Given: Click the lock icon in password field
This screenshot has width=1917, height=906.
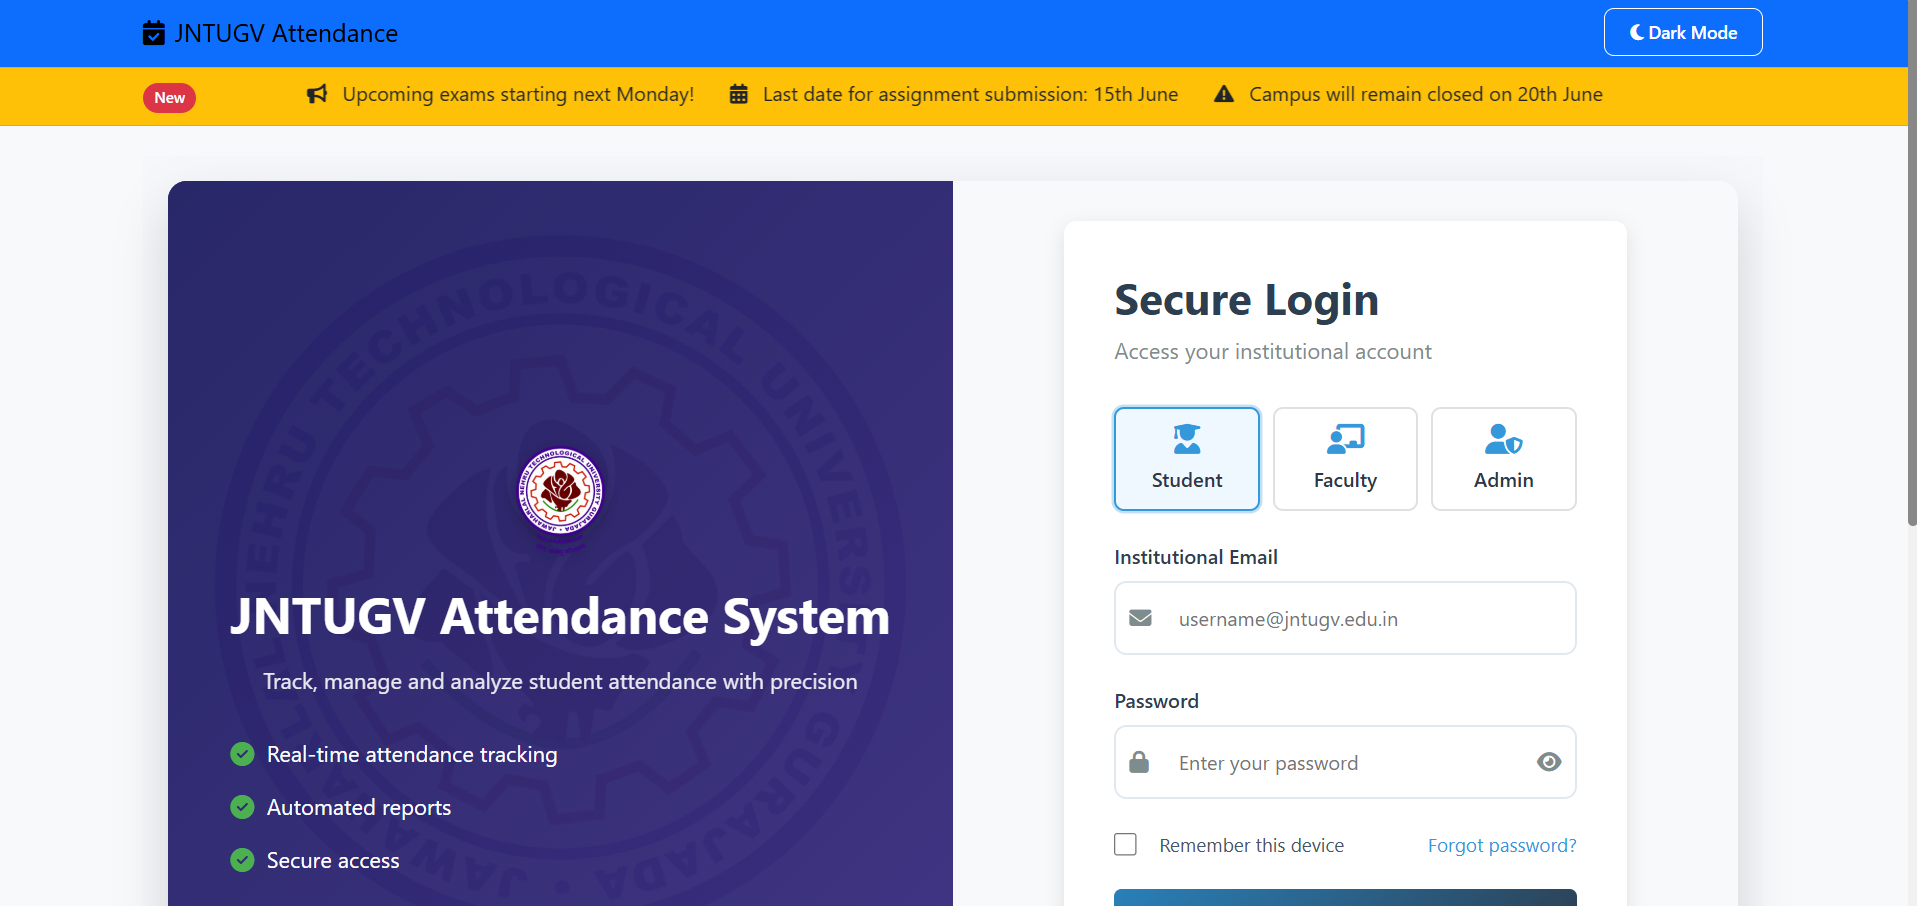Looking at the screenshot, I should (1139, 762).
